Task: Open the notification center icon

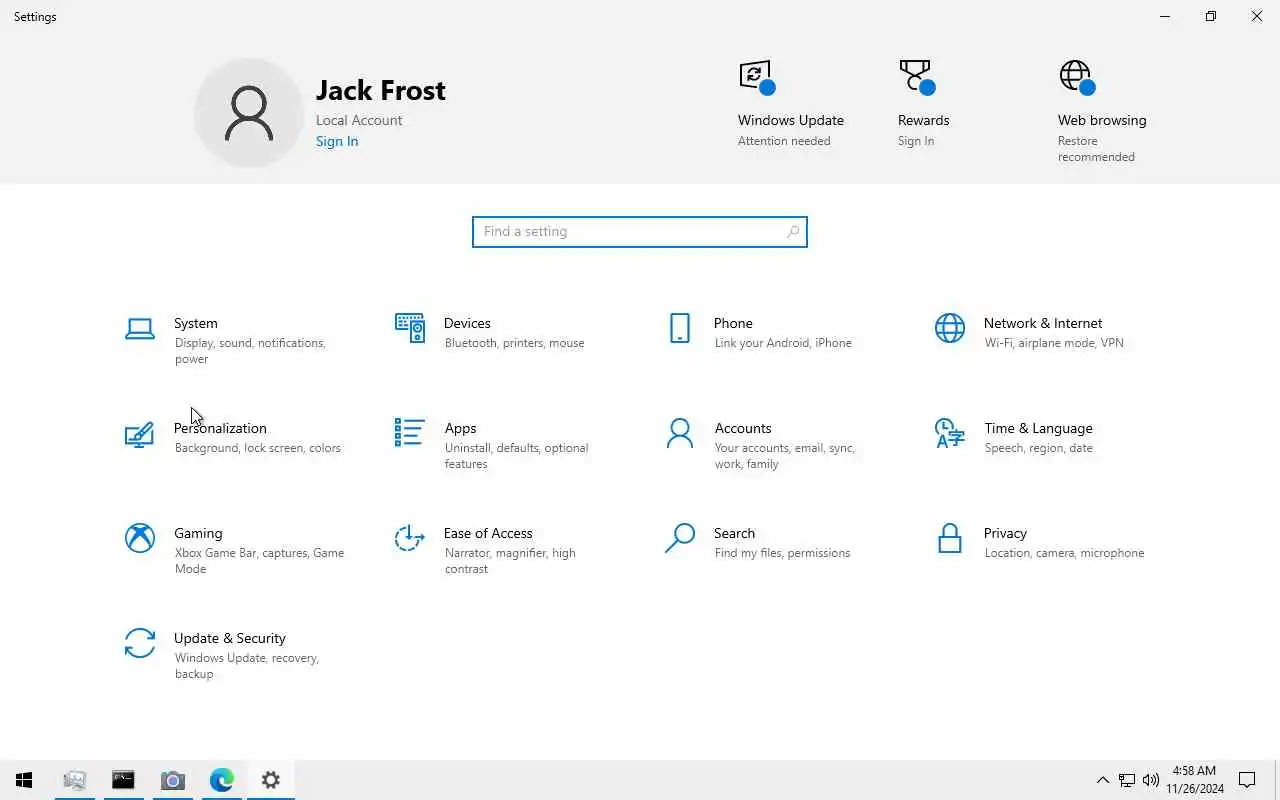Action: pyautogui.click(x=1247, y=780)
